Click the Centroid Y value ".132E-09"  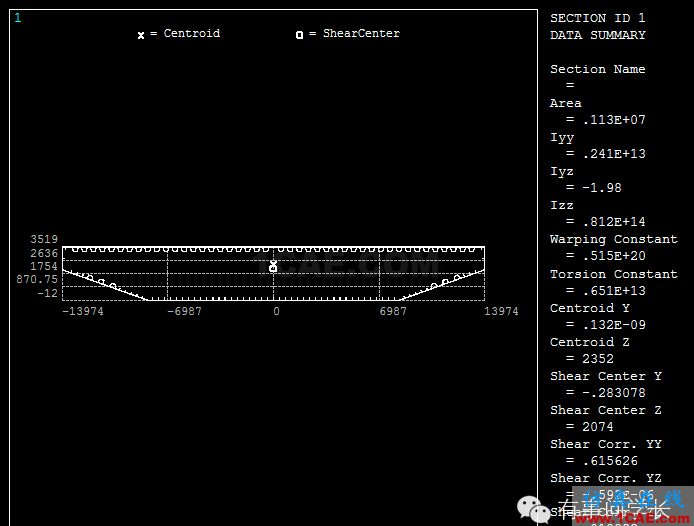tap(614, 325)
